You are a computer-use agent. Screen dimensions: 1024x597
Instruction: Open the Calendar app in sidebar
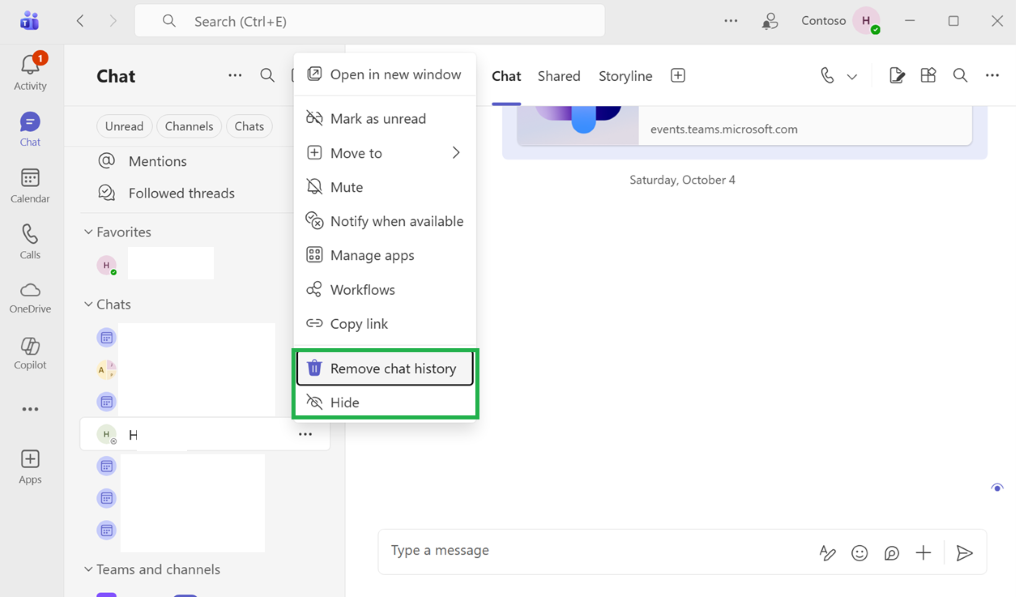tap(30, 186)
